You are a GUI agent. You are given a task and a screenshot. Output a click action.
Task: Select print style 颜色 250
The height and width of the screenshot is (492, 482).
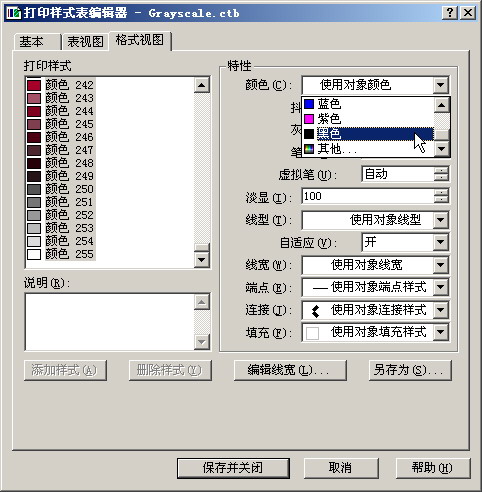point(61,189)
